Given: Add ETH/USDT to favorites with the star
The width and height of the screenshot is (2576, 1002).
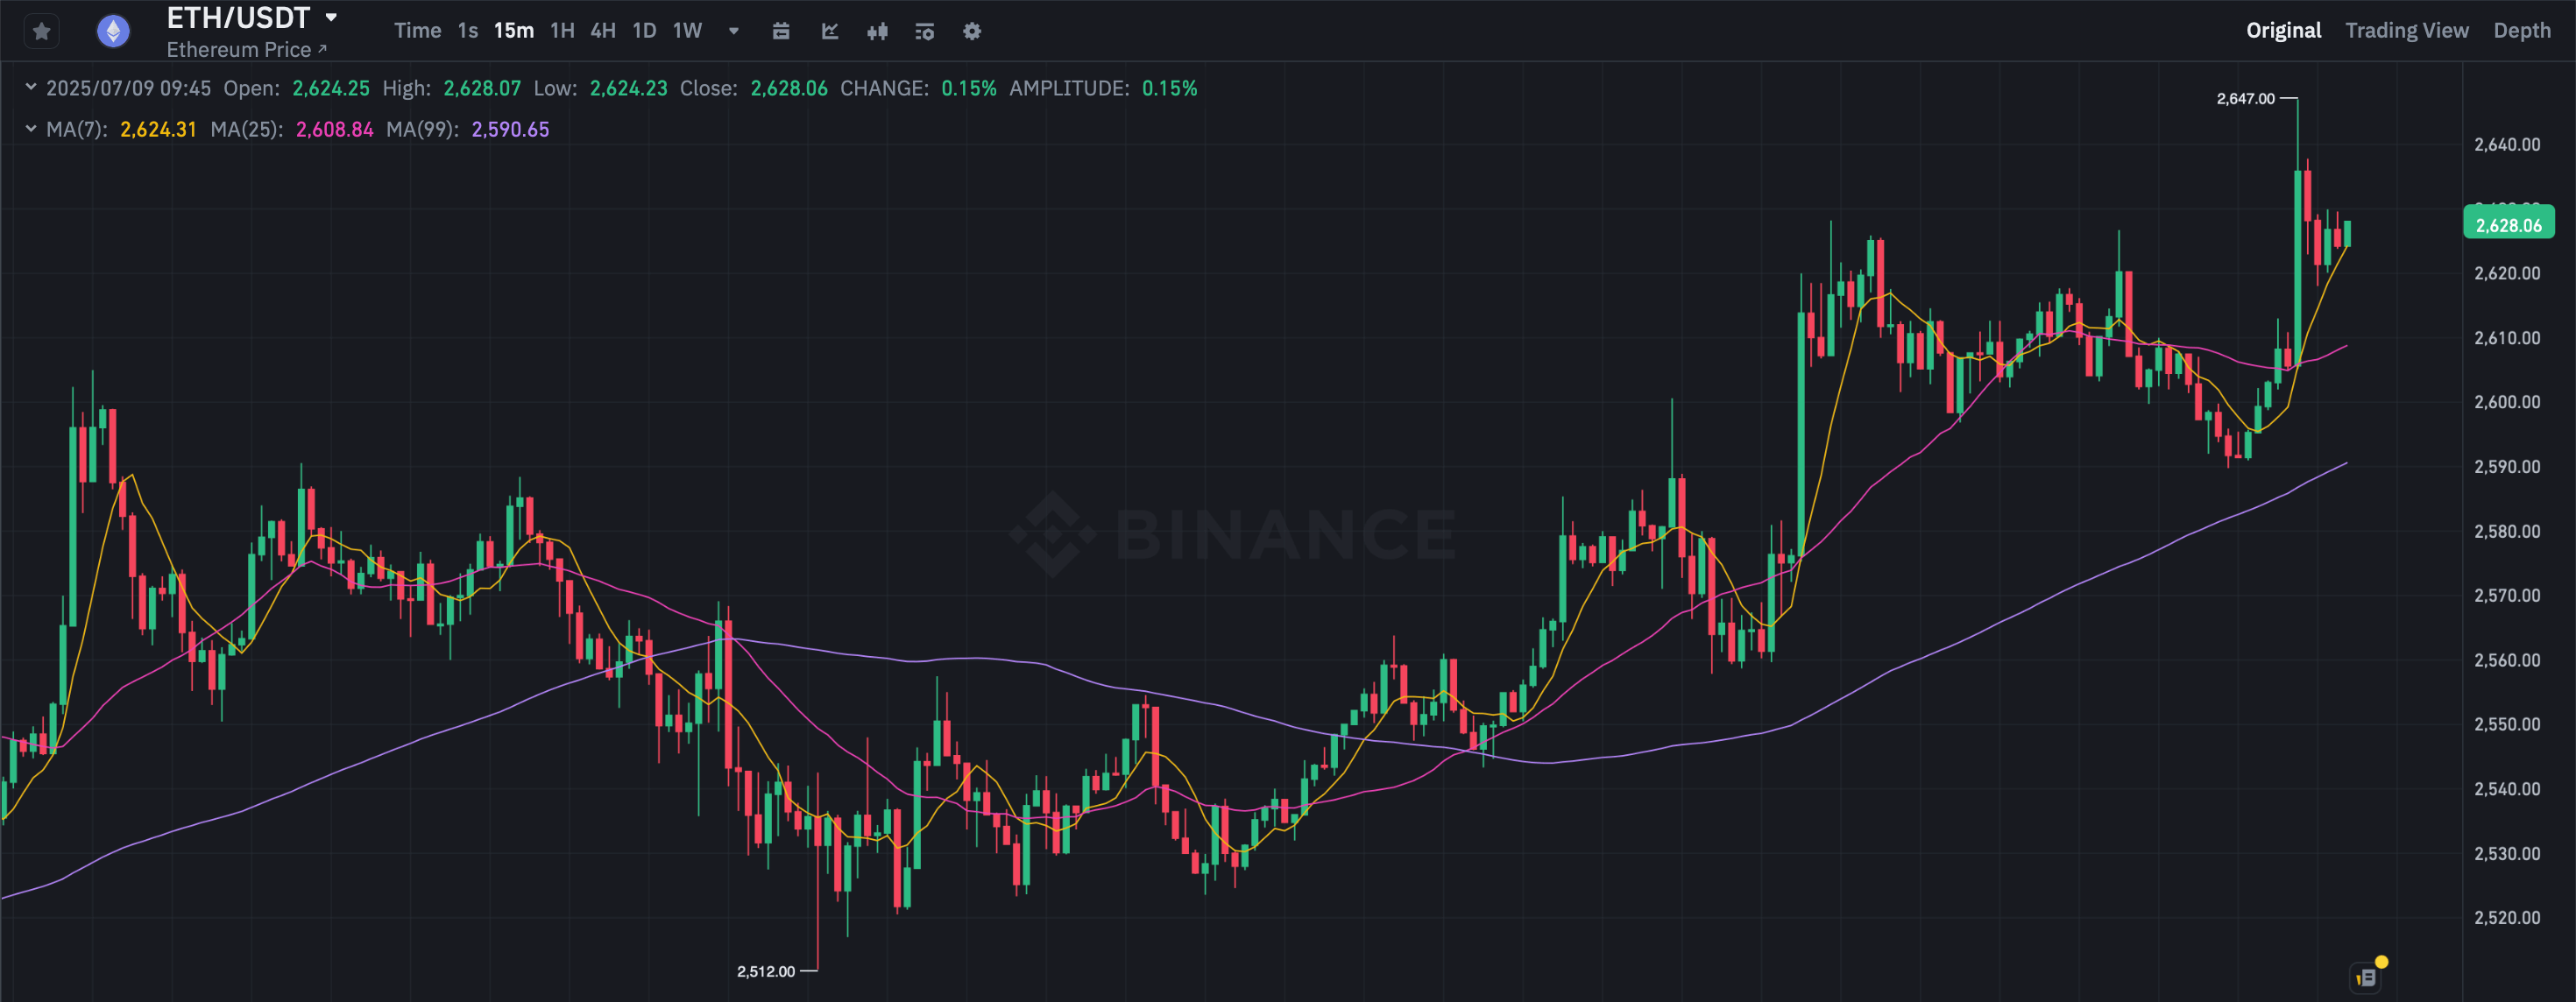Looking at the screenshot, I should pos(41,32).
